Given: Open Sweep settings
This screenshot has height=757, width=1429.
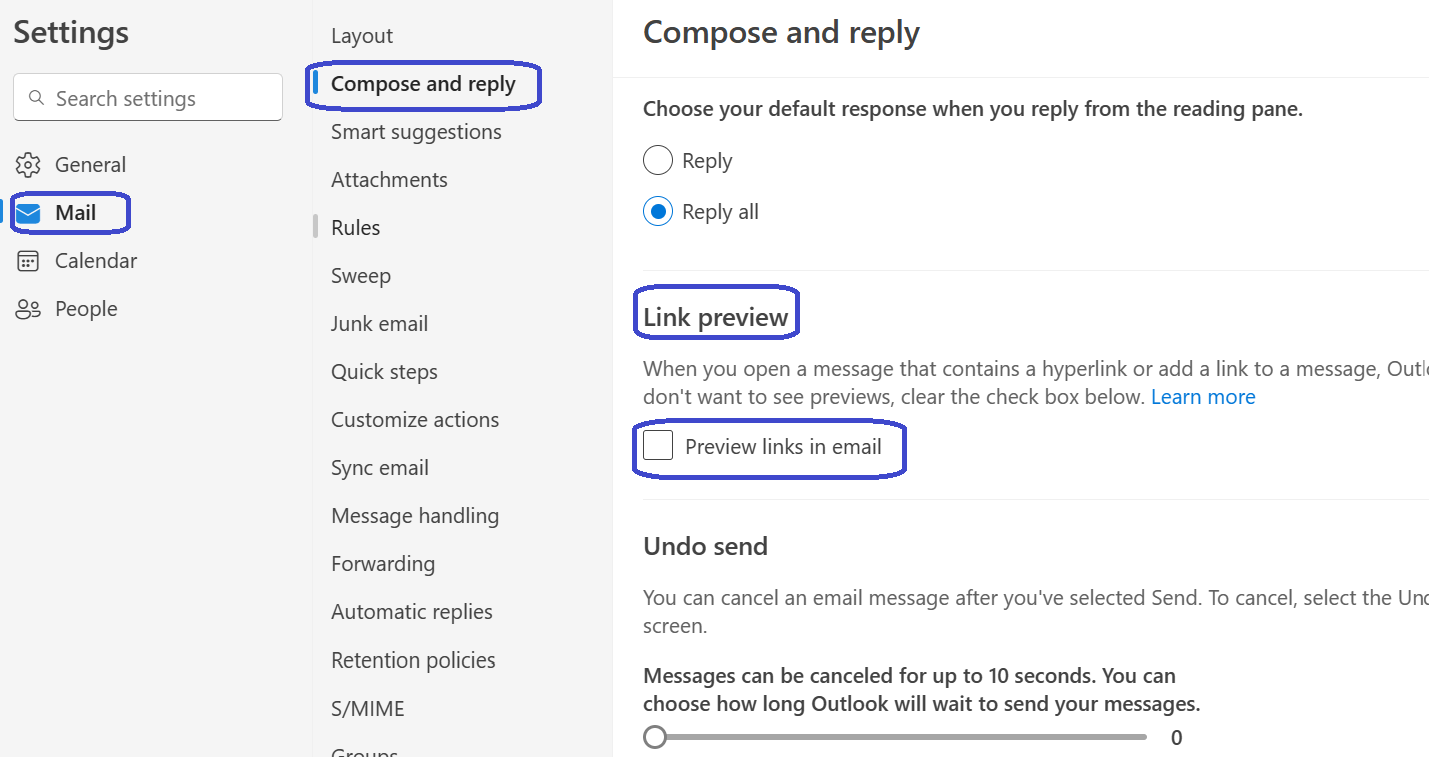Looking at the screenshot, I should pyautogui.click(x=360, y=275).
